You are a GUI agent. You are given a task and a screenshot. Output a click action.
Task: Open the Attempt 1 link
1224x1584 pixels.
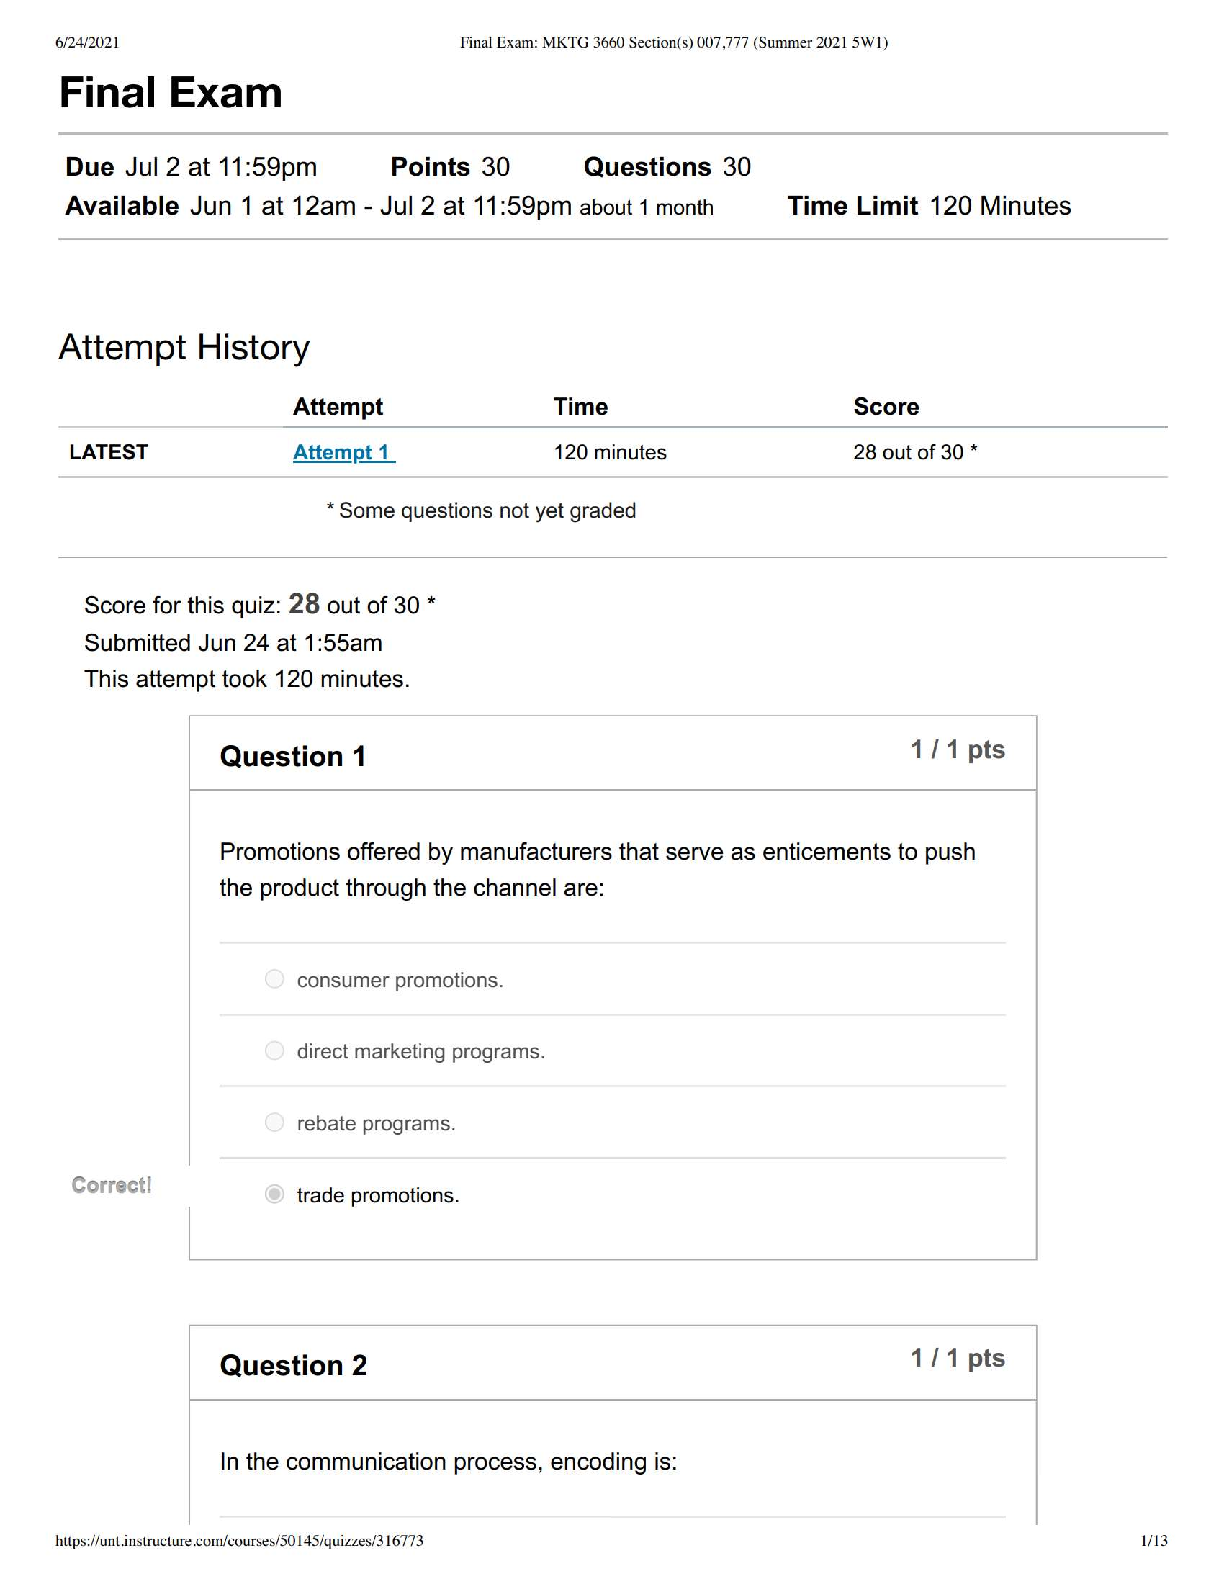pyautogui.click(x=343, y=452)
